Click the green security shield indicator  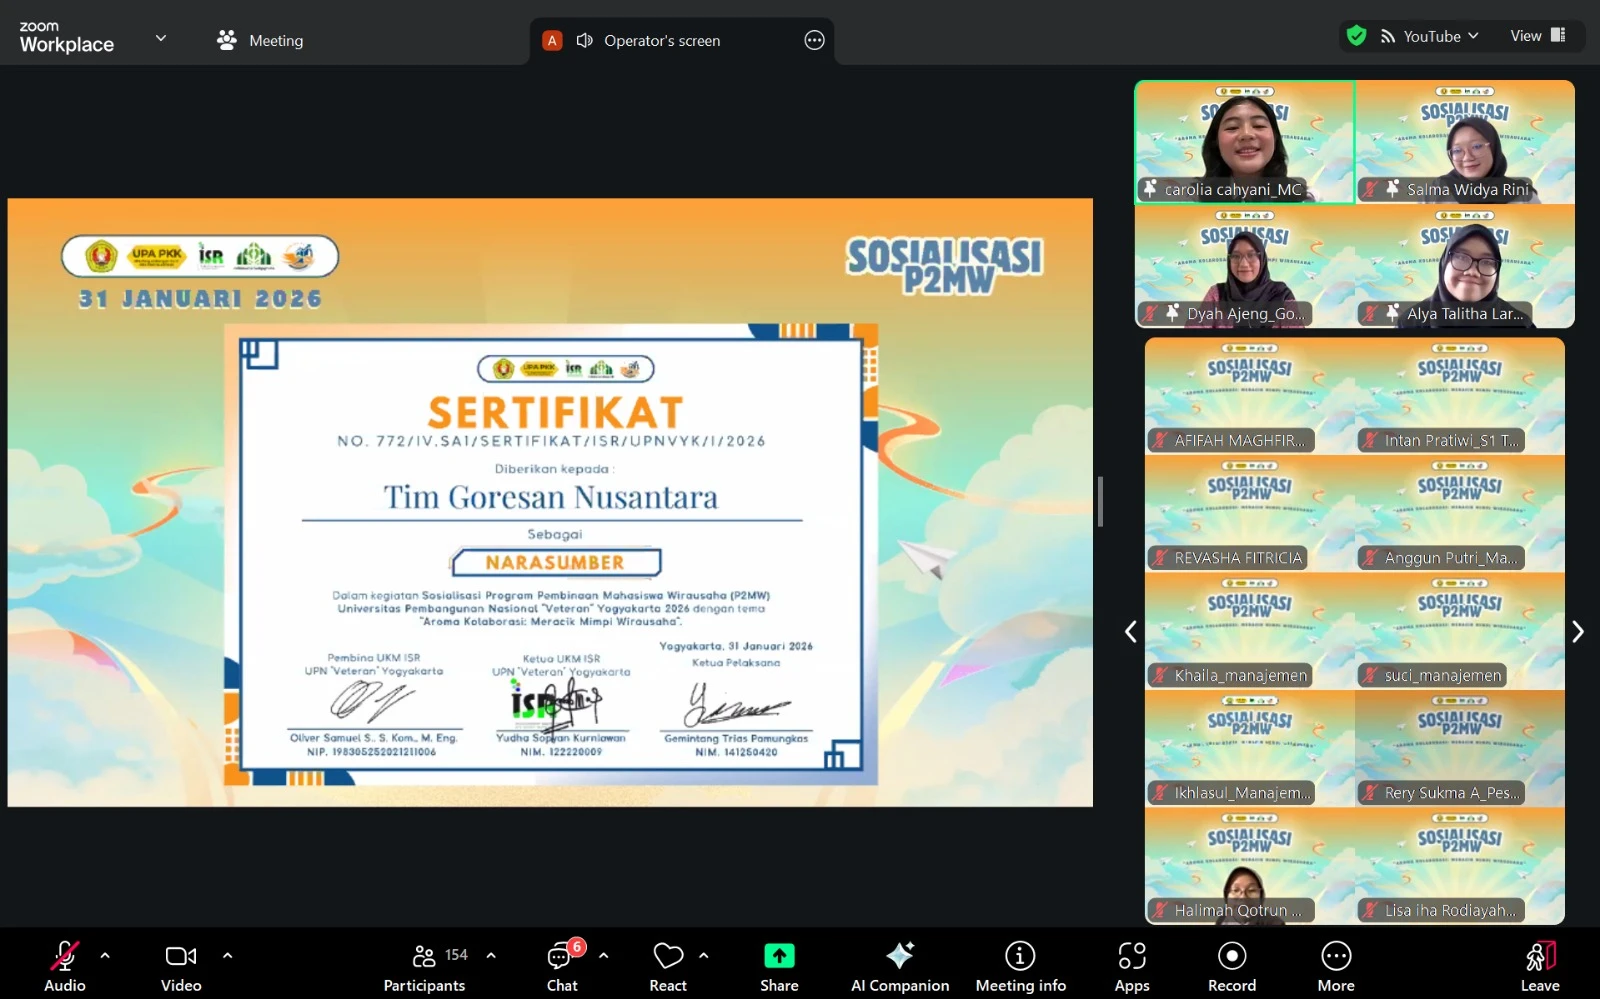pyautogui.click(x=1357, y=35)
